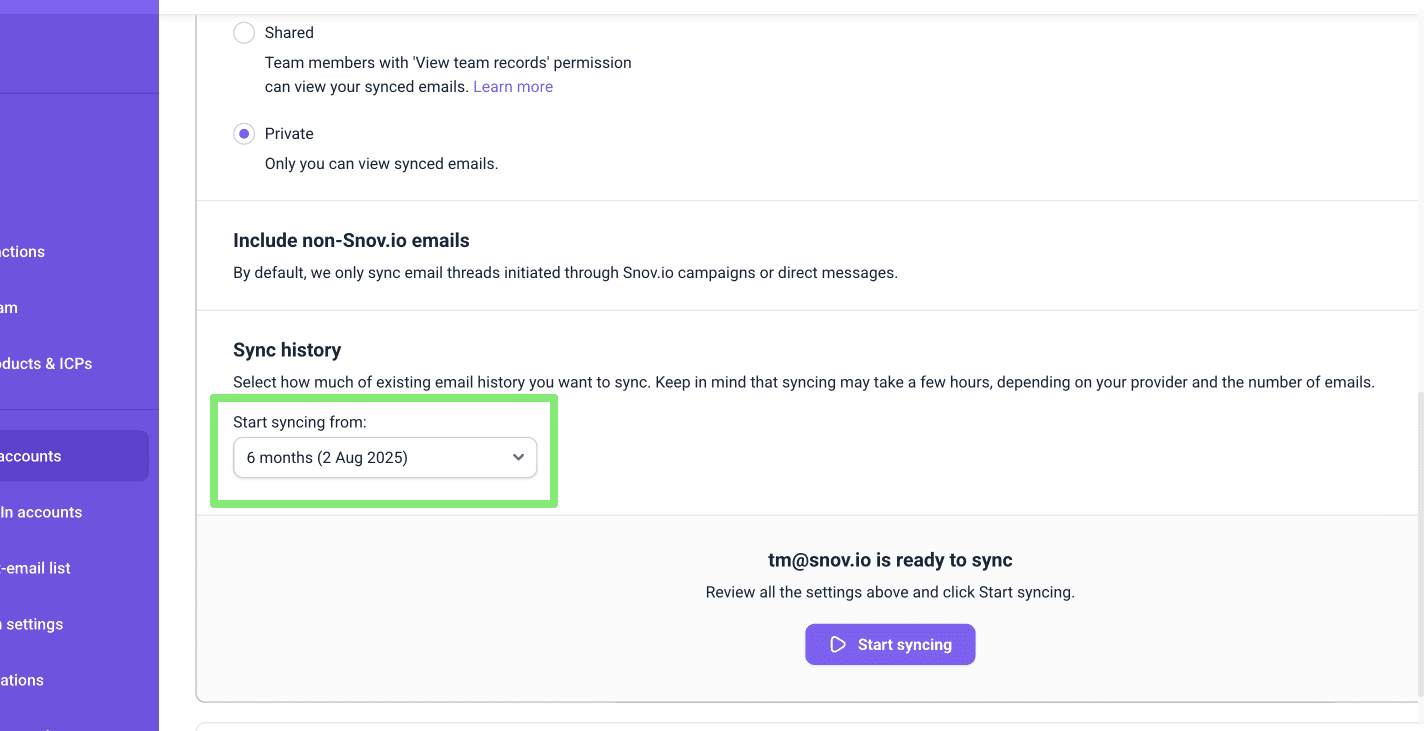Open the Products & ICPs sidebar item
The image size is (1424, 731).
click(x=46, y=364)
